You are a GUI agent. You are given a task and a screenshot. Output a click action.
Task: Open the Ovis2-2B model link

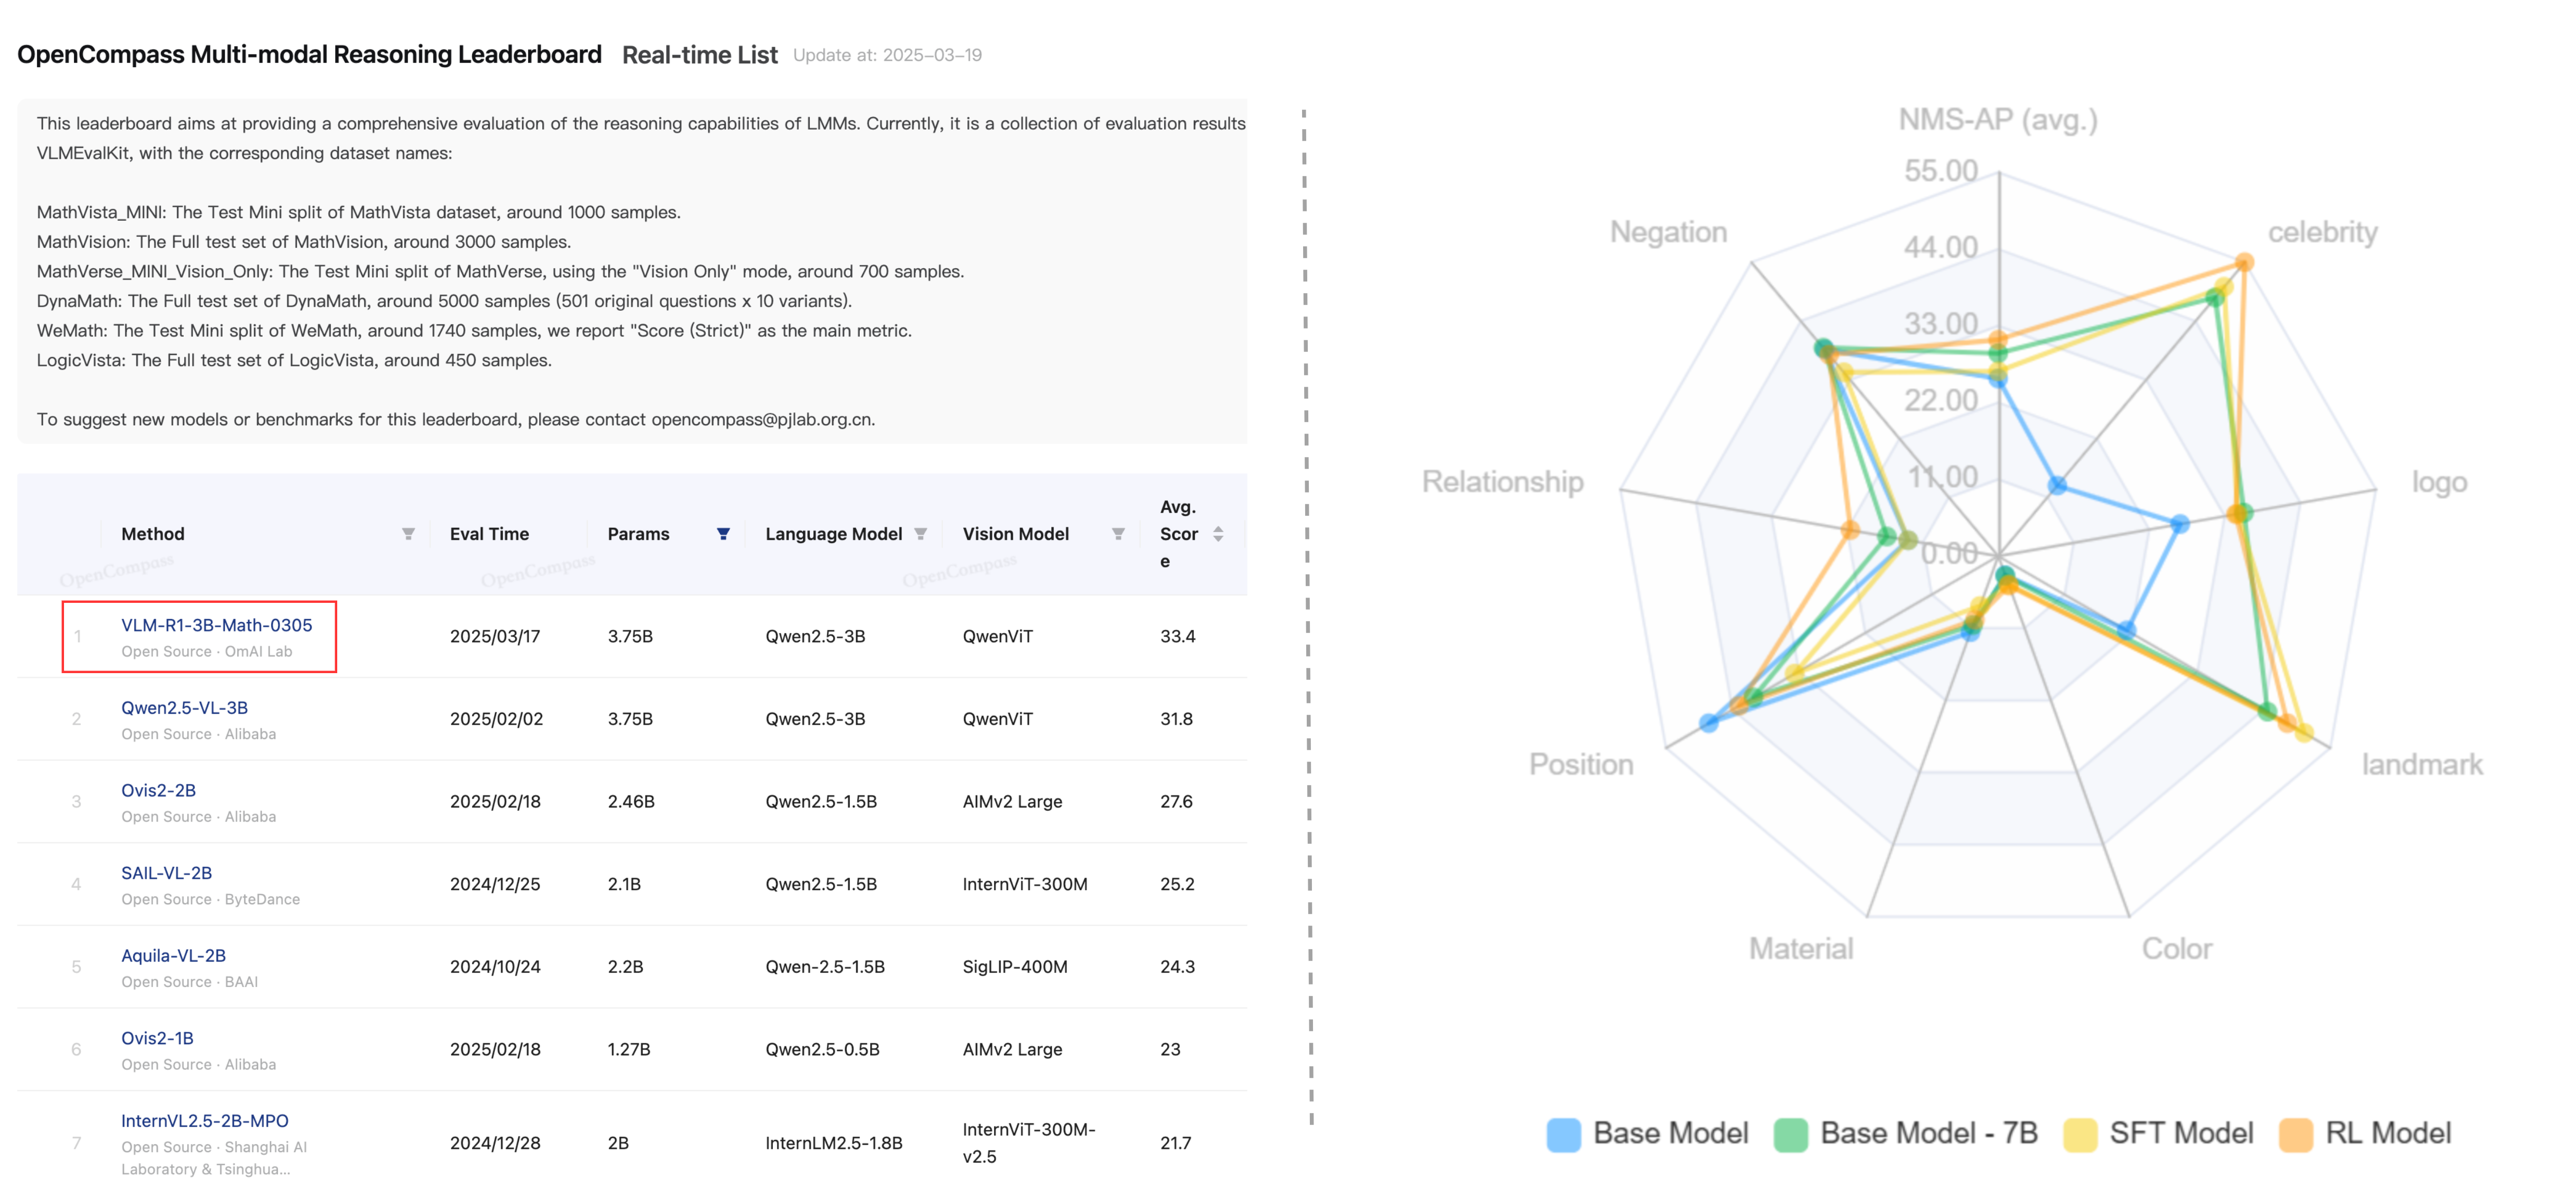point(158,790)
